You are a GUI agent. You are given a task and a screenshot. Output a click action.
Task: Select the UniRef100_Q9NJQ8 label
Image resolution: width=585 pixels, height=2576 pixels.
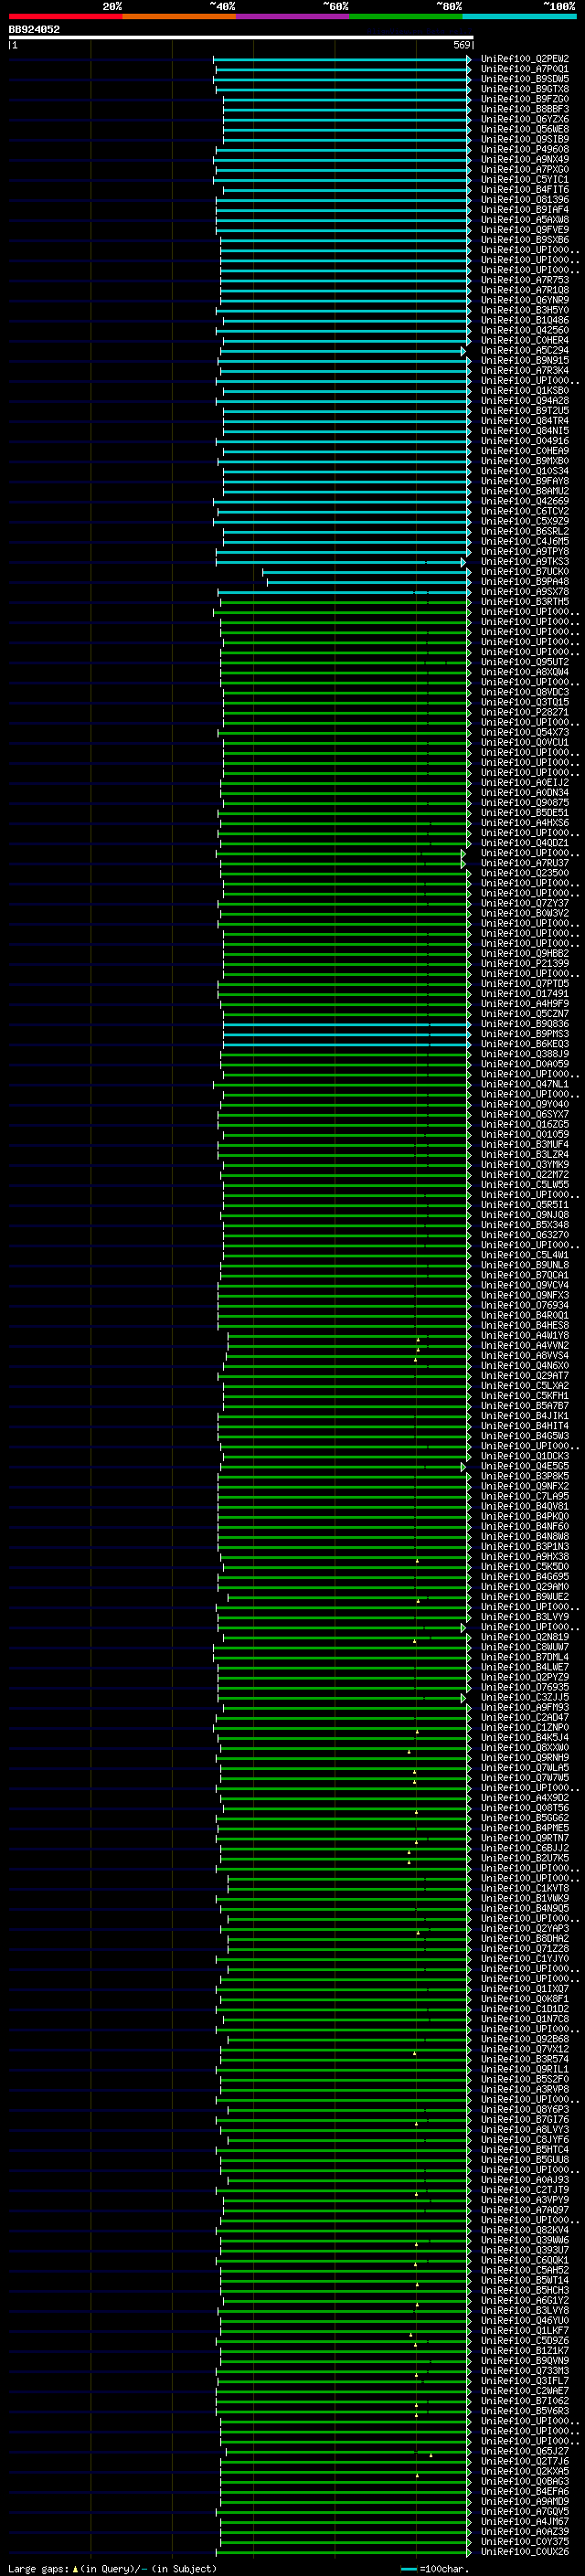click(x=524, y=1215)
